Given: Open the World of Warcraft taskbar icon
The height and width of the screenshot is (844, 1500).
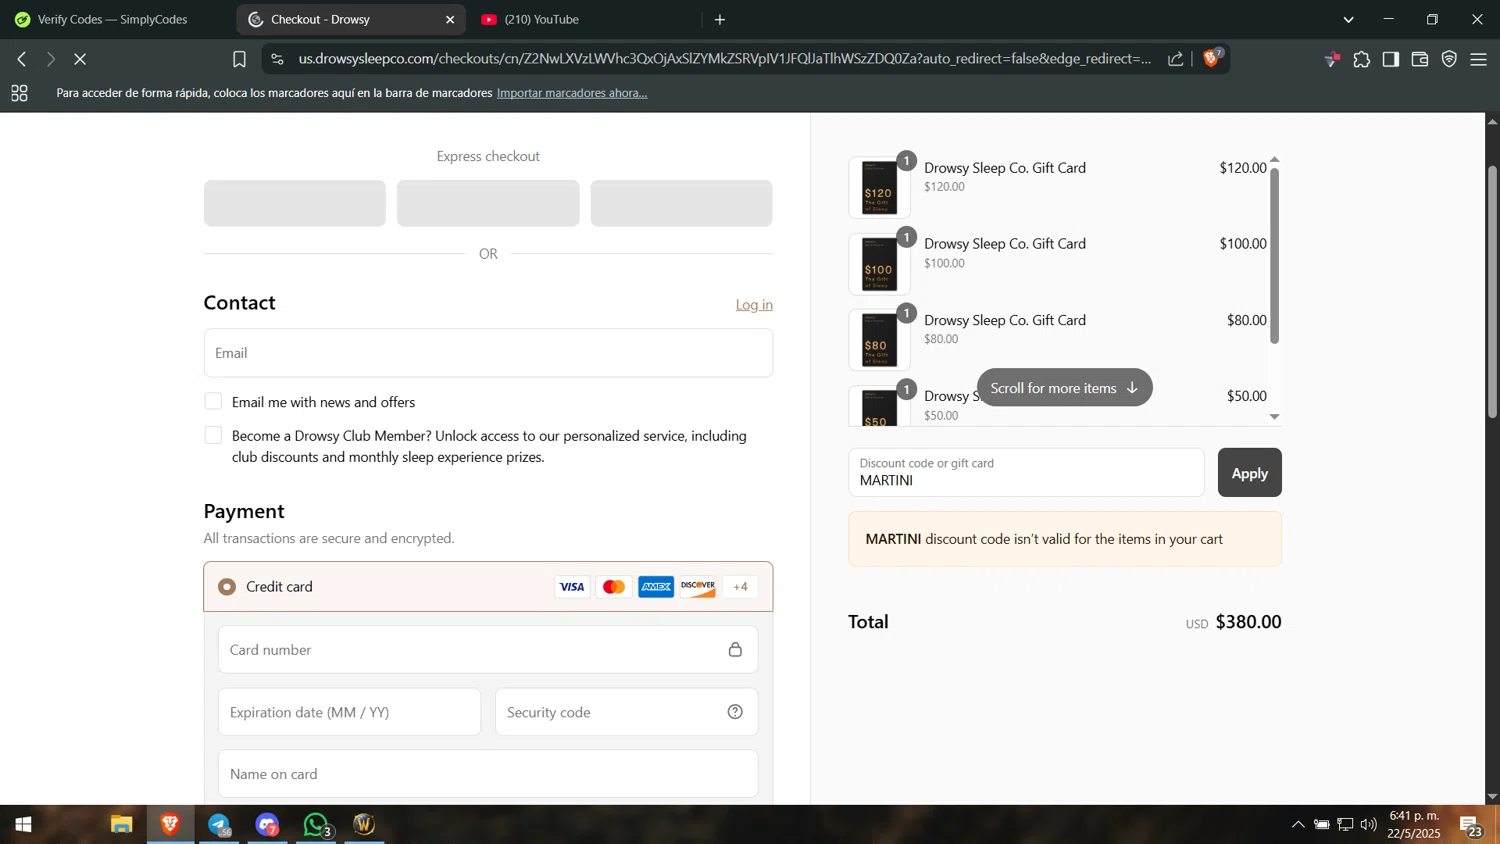Looking at the screenshot, I should [364, 825].
